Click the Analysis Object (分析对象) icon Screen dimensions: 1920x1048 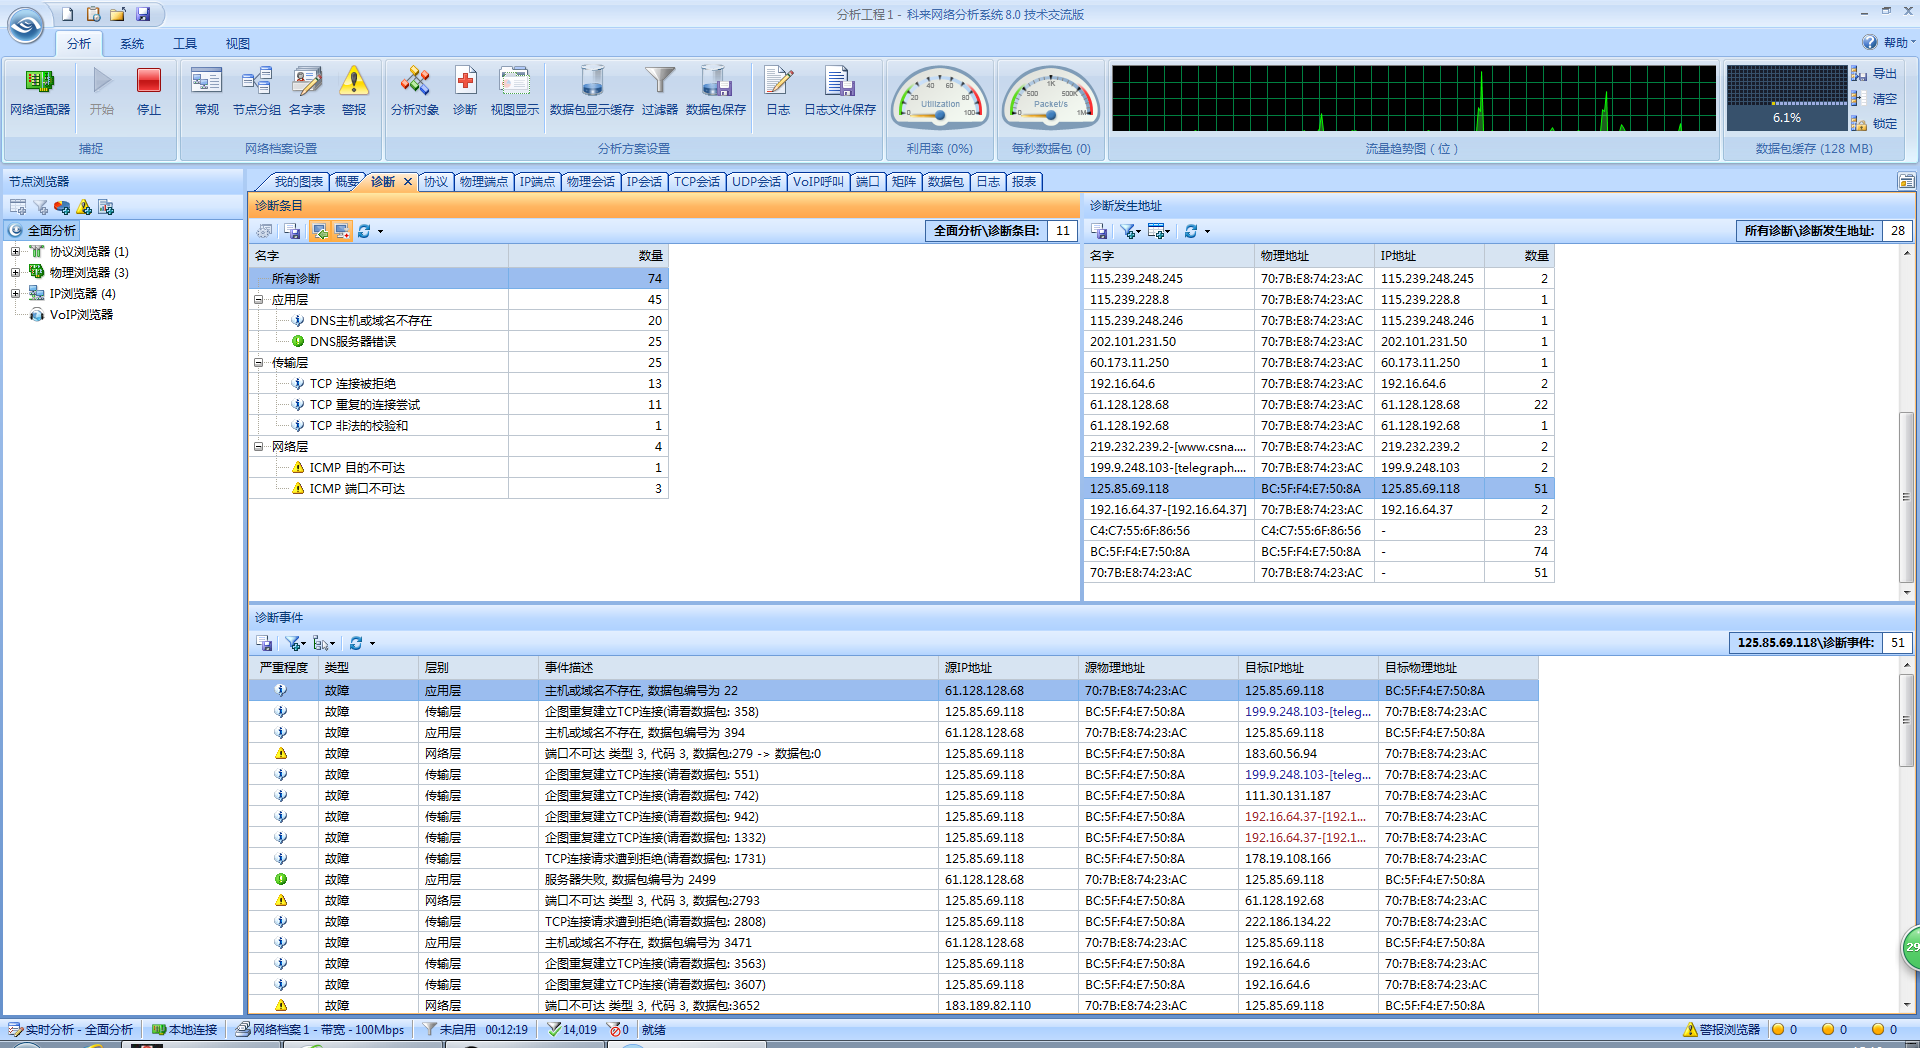point(414,82)
